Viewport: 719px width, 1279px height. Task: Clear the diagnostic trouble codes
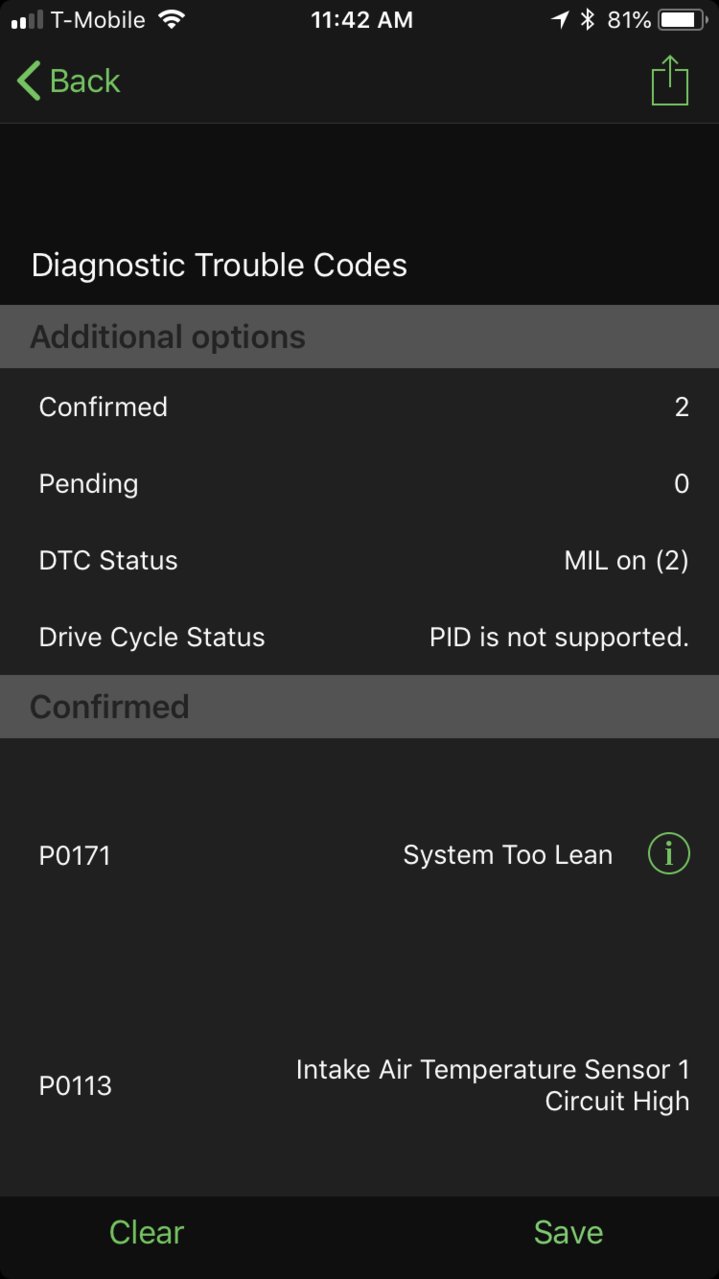[146, 1232]
